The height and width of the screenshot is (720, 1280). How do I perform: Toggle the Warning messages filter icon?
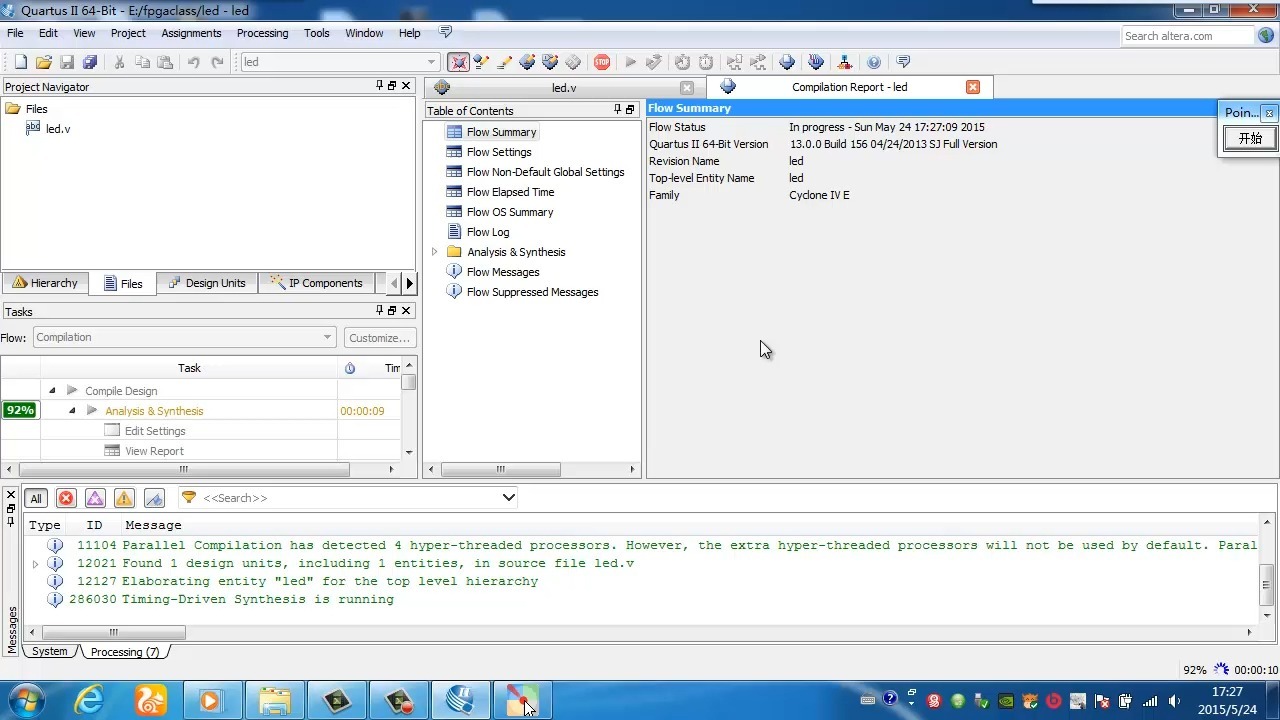tap(124, 498)
